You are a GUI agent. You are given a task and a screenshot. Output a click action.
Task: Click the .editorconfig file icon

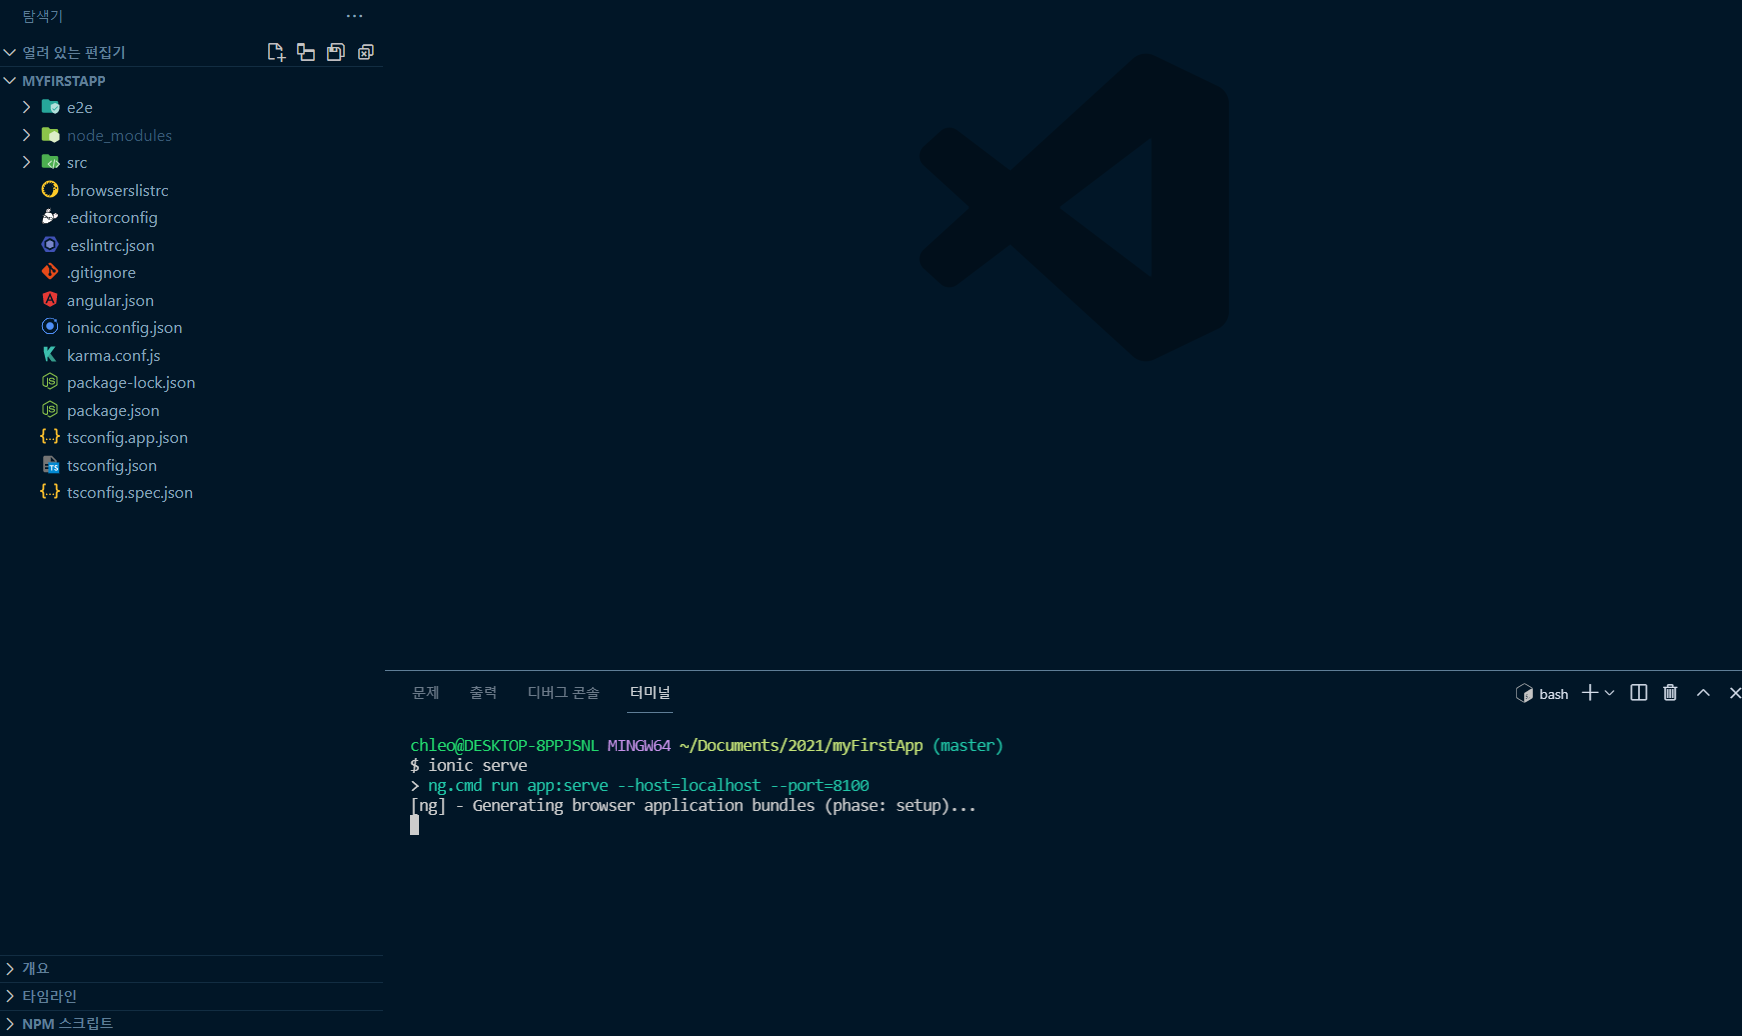[50, 217]
